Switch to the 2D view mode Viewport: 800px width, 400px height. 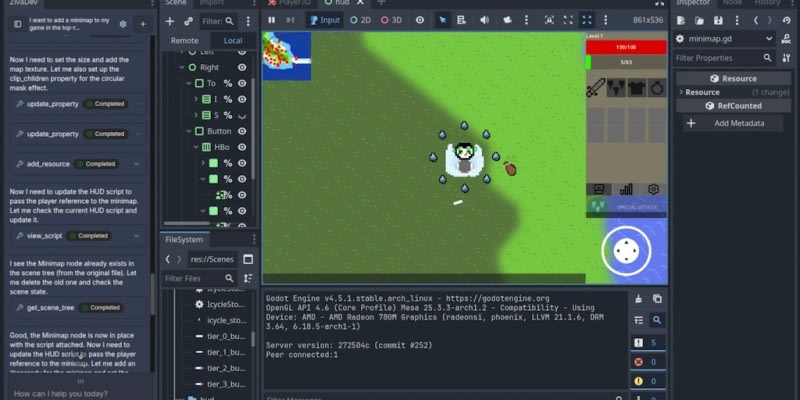coord(359,20)
